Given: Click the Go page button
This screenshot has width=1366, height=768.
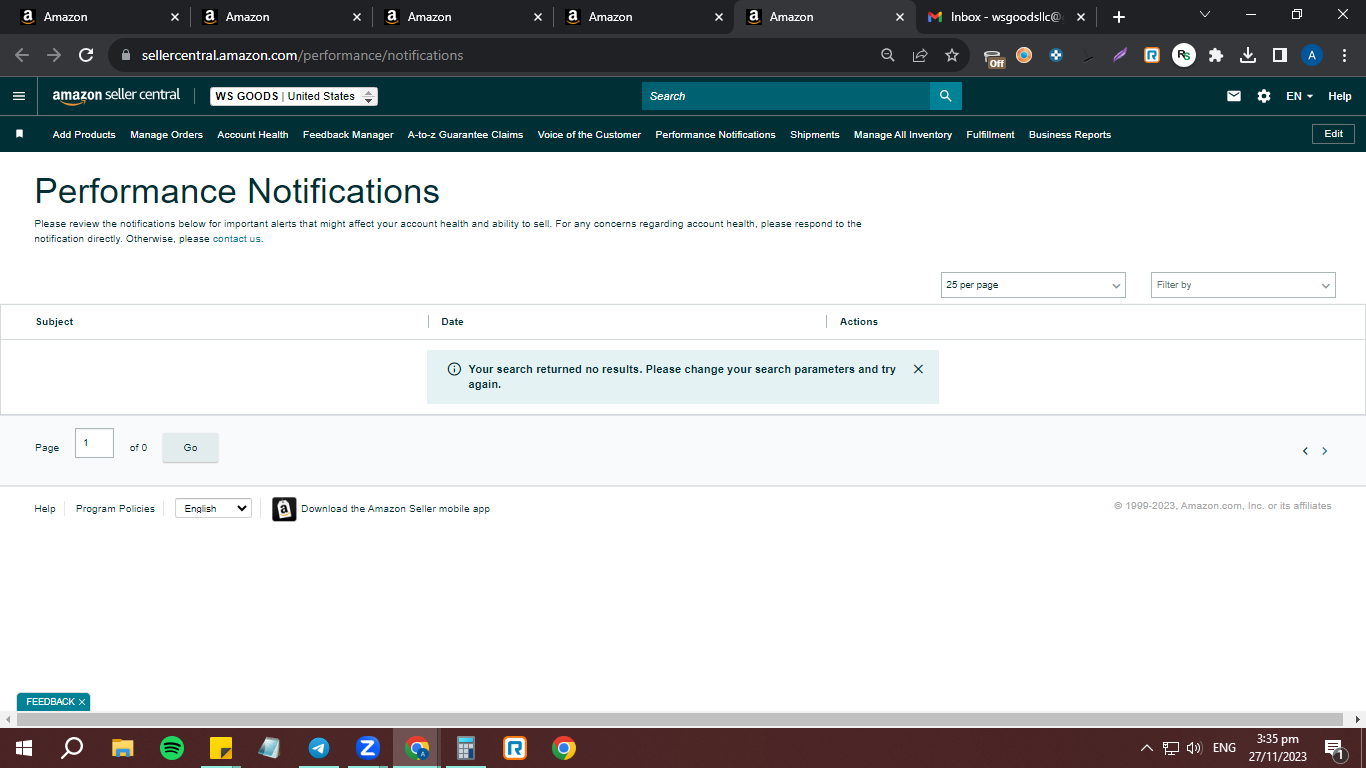Looking at the screenshot, I should pos(190,448).
